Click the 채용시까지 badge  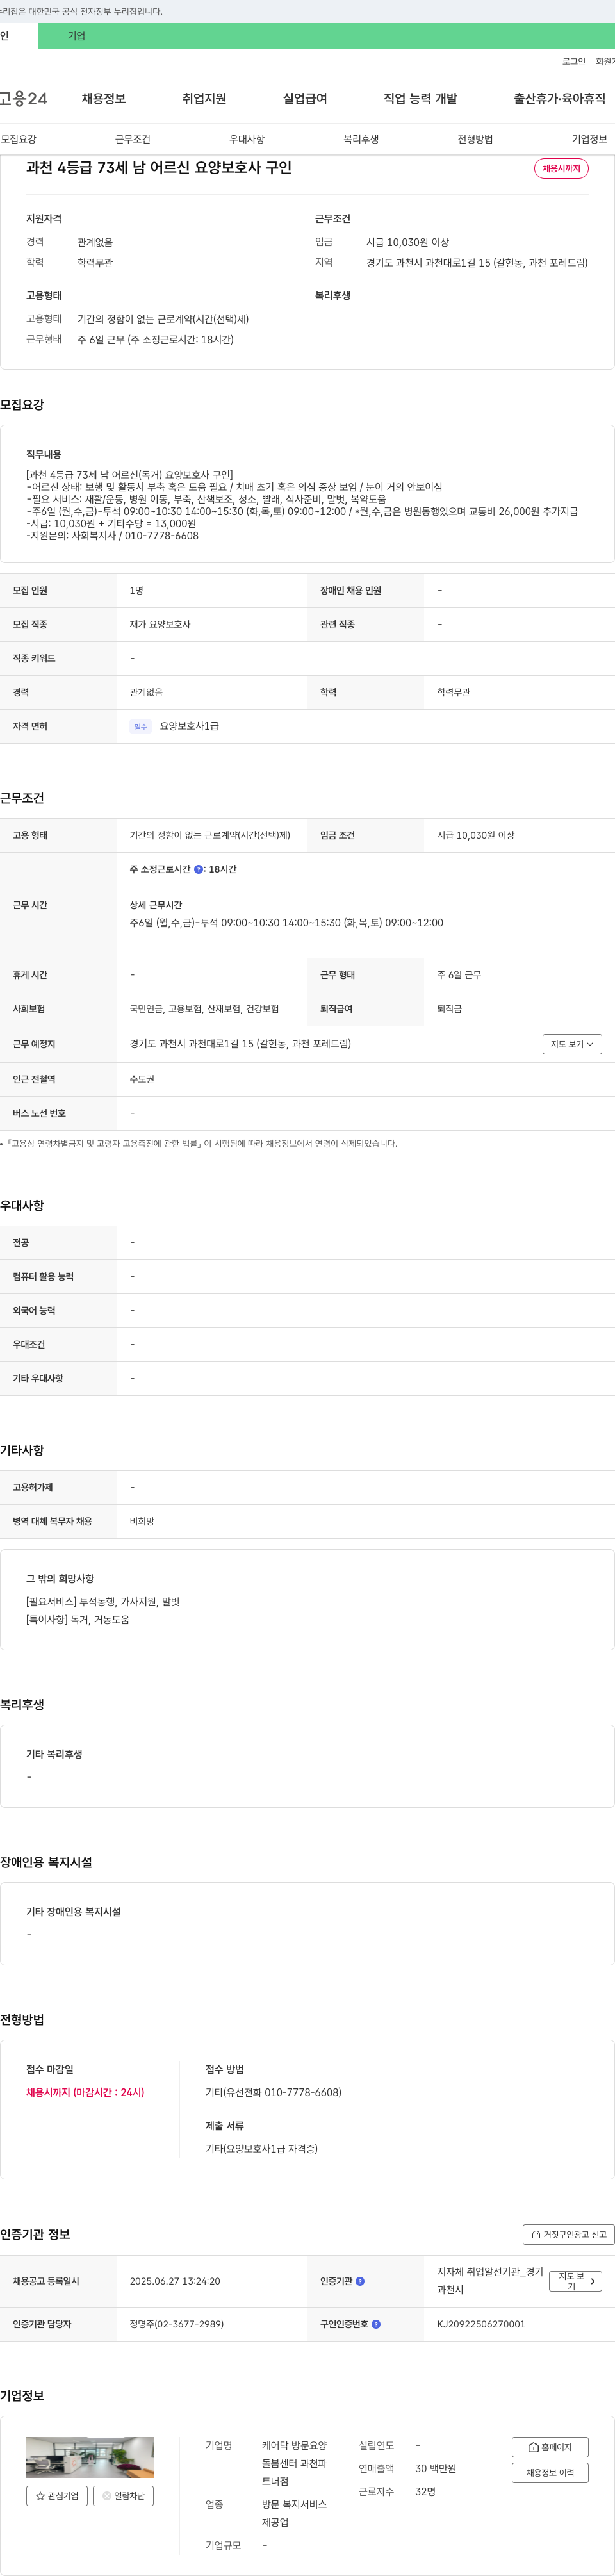pyautogui.click(x=561, y=169)
